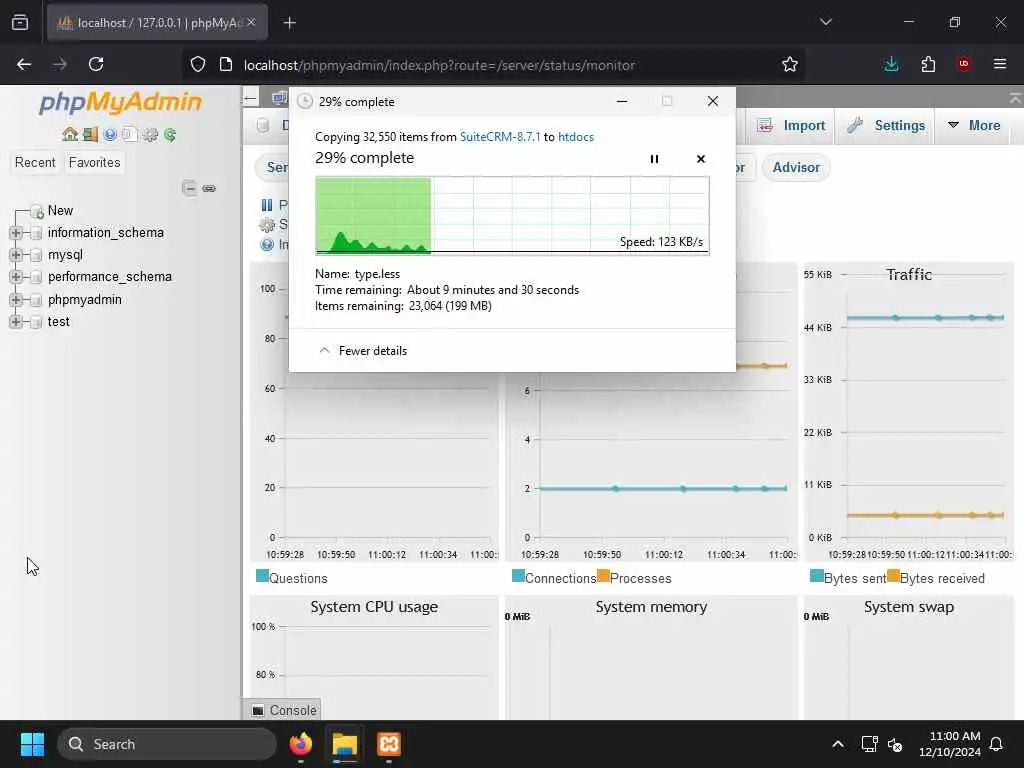Viewport: 1024px width, 768px height.
Task: Open Firefox application hamburger menu
Action: 1000,64
